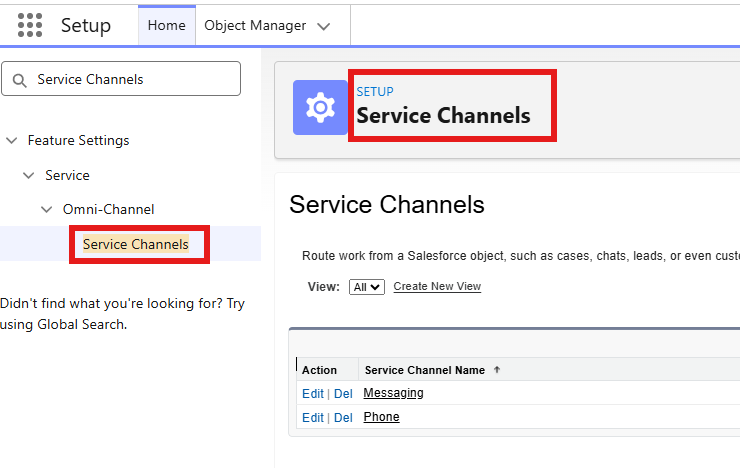740x468 pixels.
Task: Delete the Phone service channel
Action: 343,418
